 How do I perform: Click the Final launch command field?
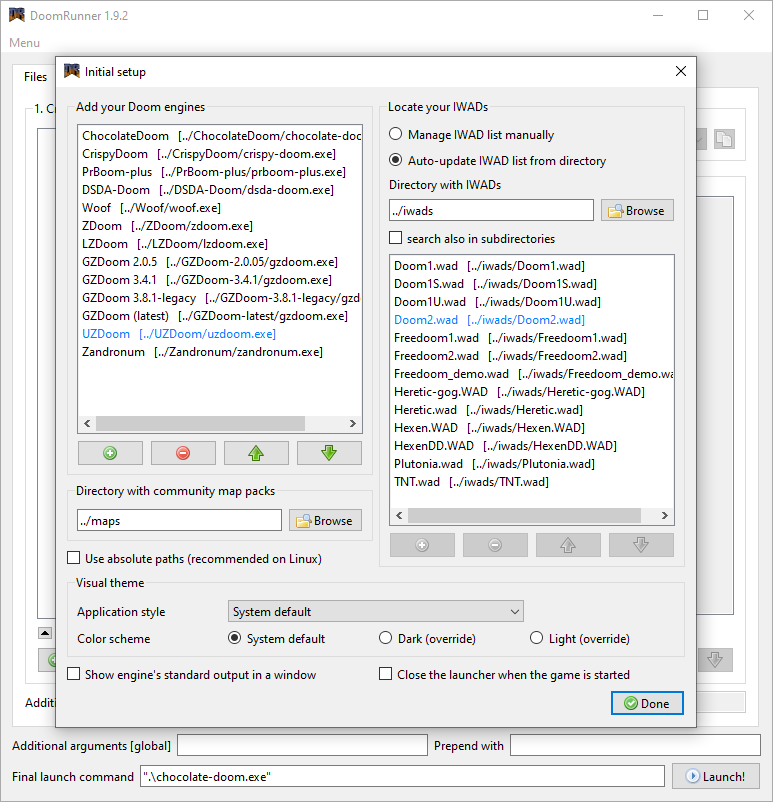point(402,776)
